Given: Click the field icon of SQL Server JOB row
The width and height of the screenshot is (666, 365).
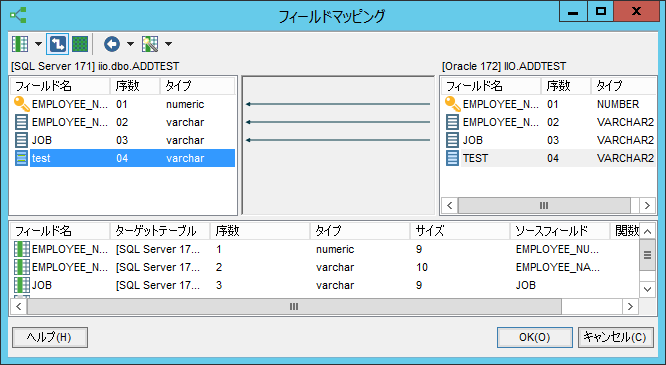Looking at the screenshot, I should 21,140.
